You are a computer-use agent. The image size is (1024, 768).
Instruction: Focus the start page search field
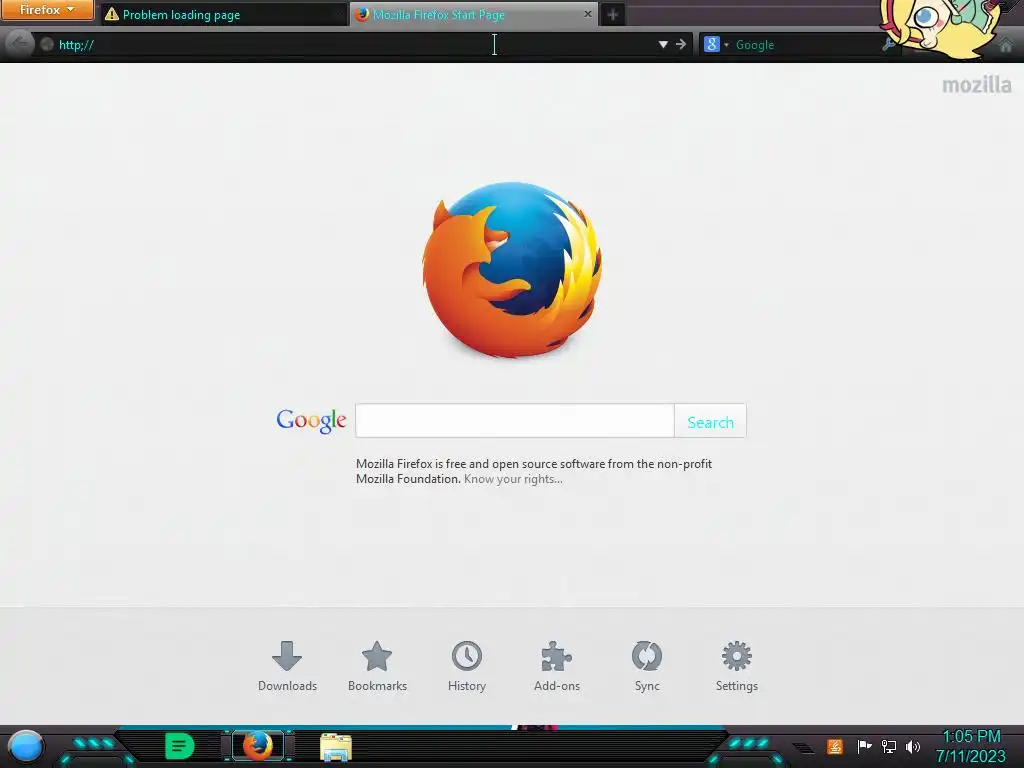(x=515, y=421)
